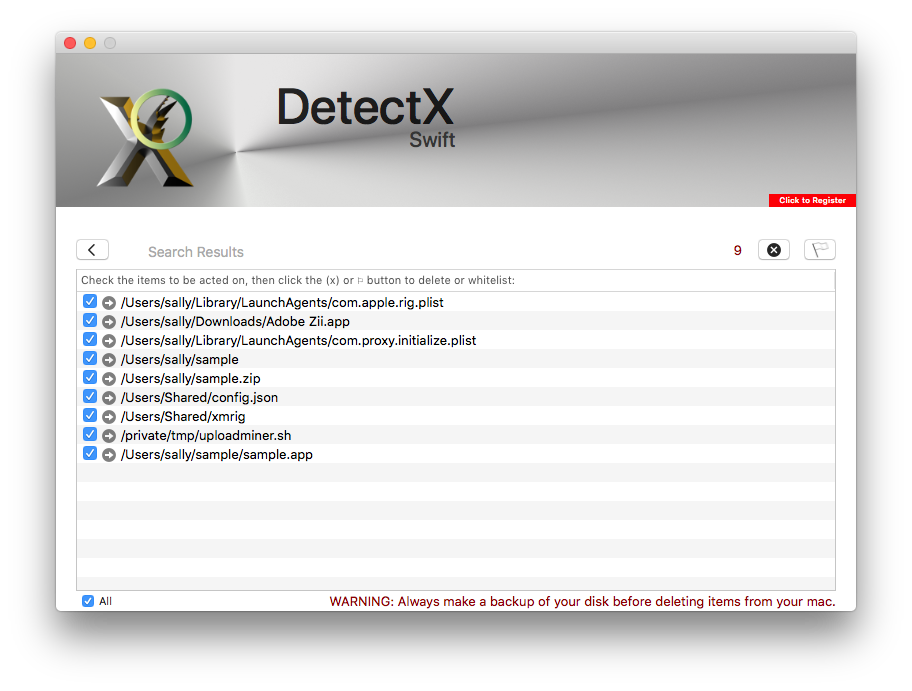Select the /Users/sally/Downloads/Adobe Zii.app path
This screenshot has width=912, height=691.
[x=235, y=322]
